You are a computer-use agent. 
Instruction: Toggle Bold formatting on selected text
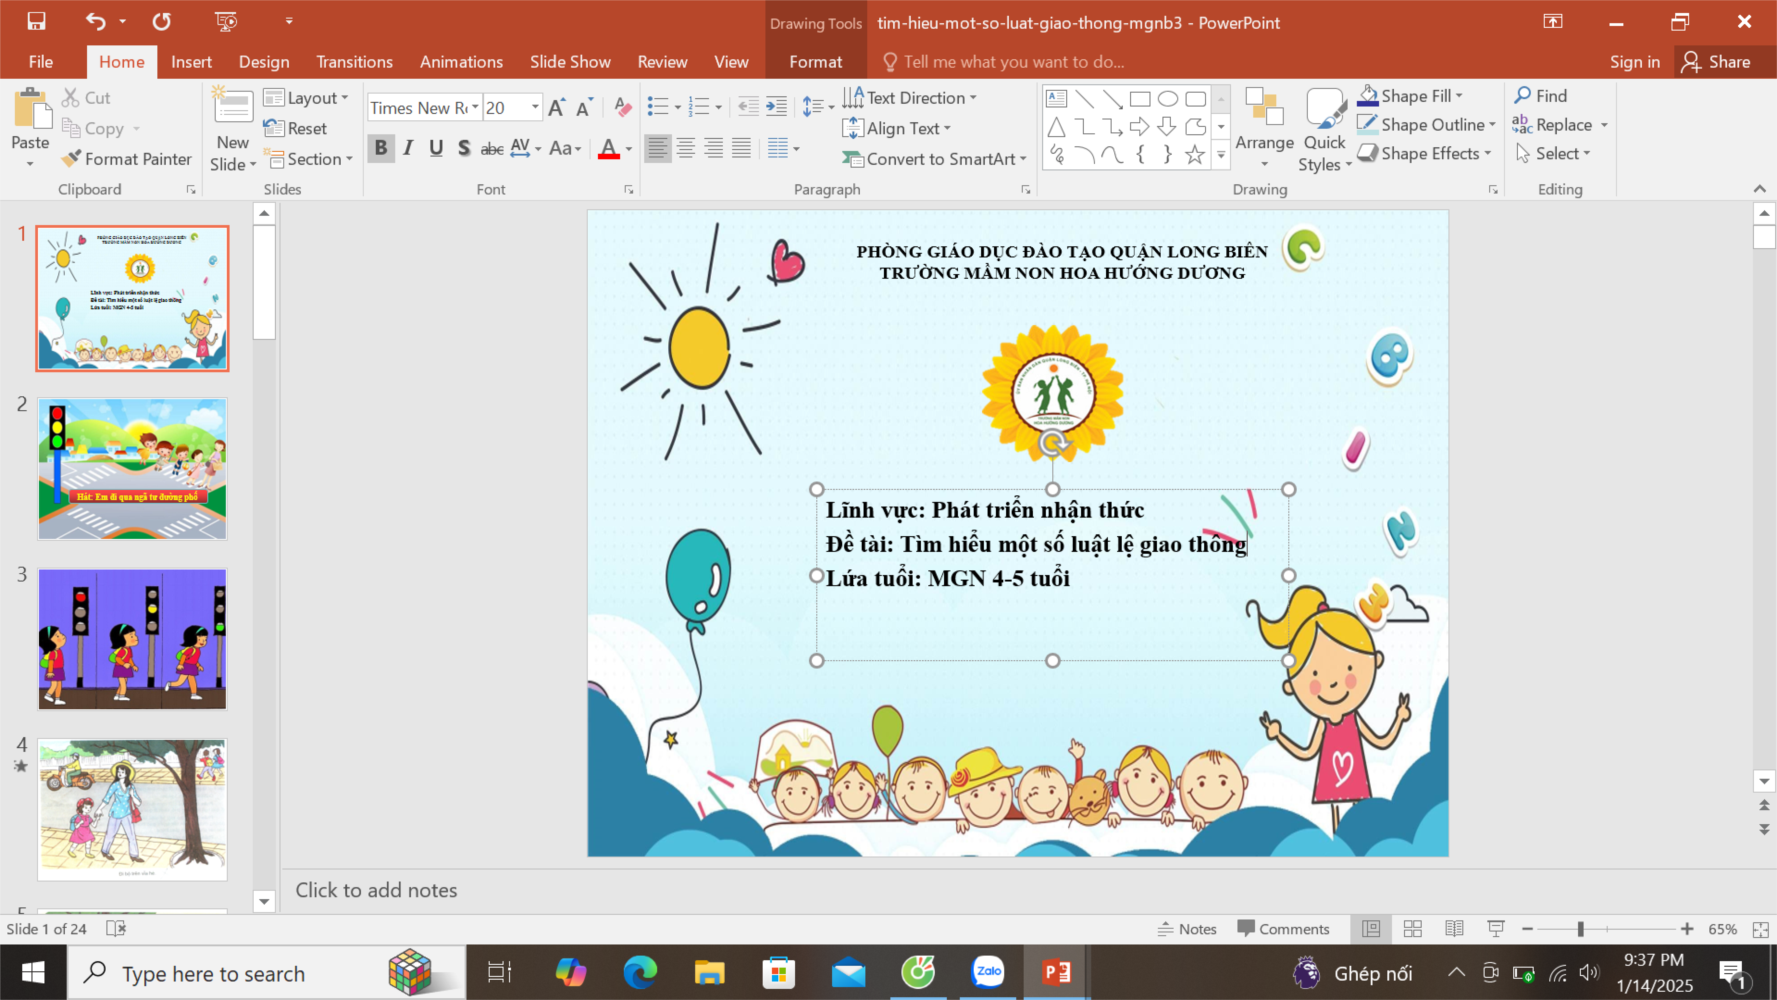[x=381, y=149]
